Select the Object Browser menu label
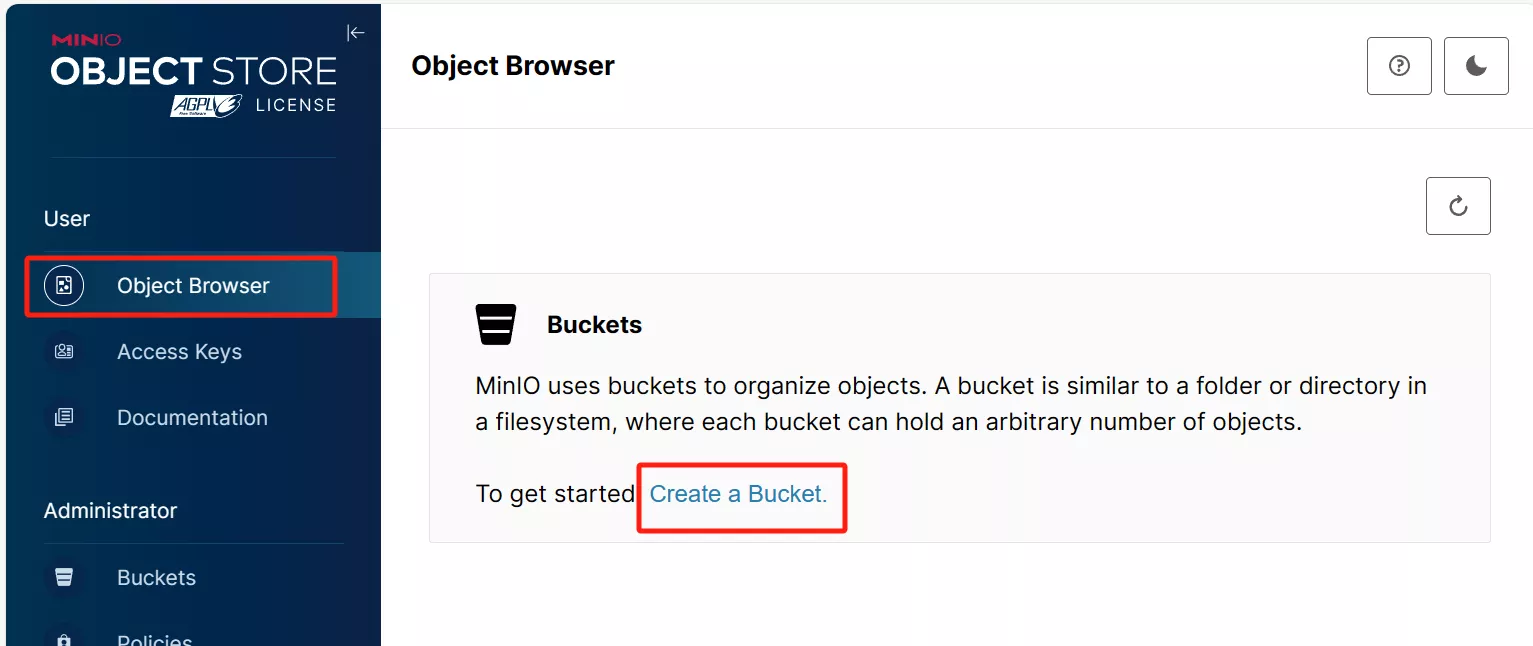The width and height of the screenshot is (1533, 646). (193, 286)
